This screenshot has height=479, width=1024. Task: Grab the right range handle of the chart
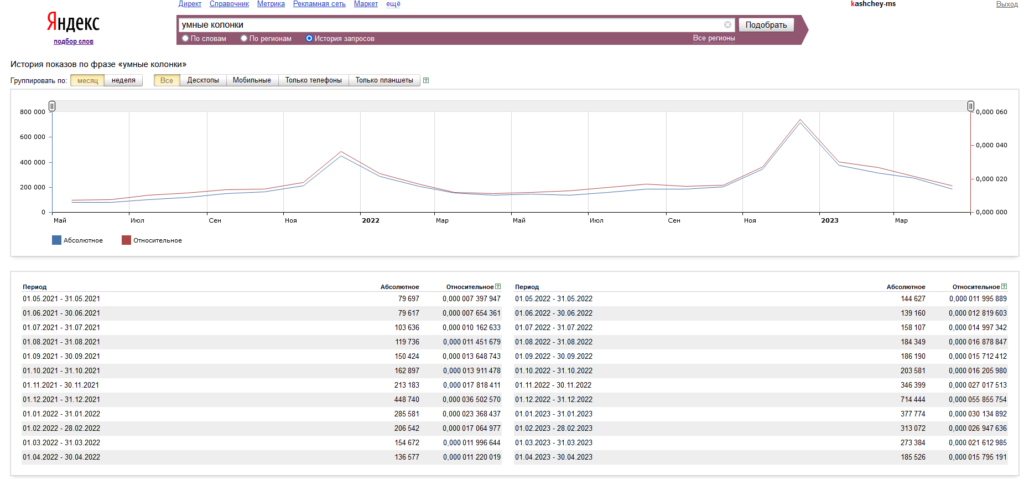tap(970, 106)
